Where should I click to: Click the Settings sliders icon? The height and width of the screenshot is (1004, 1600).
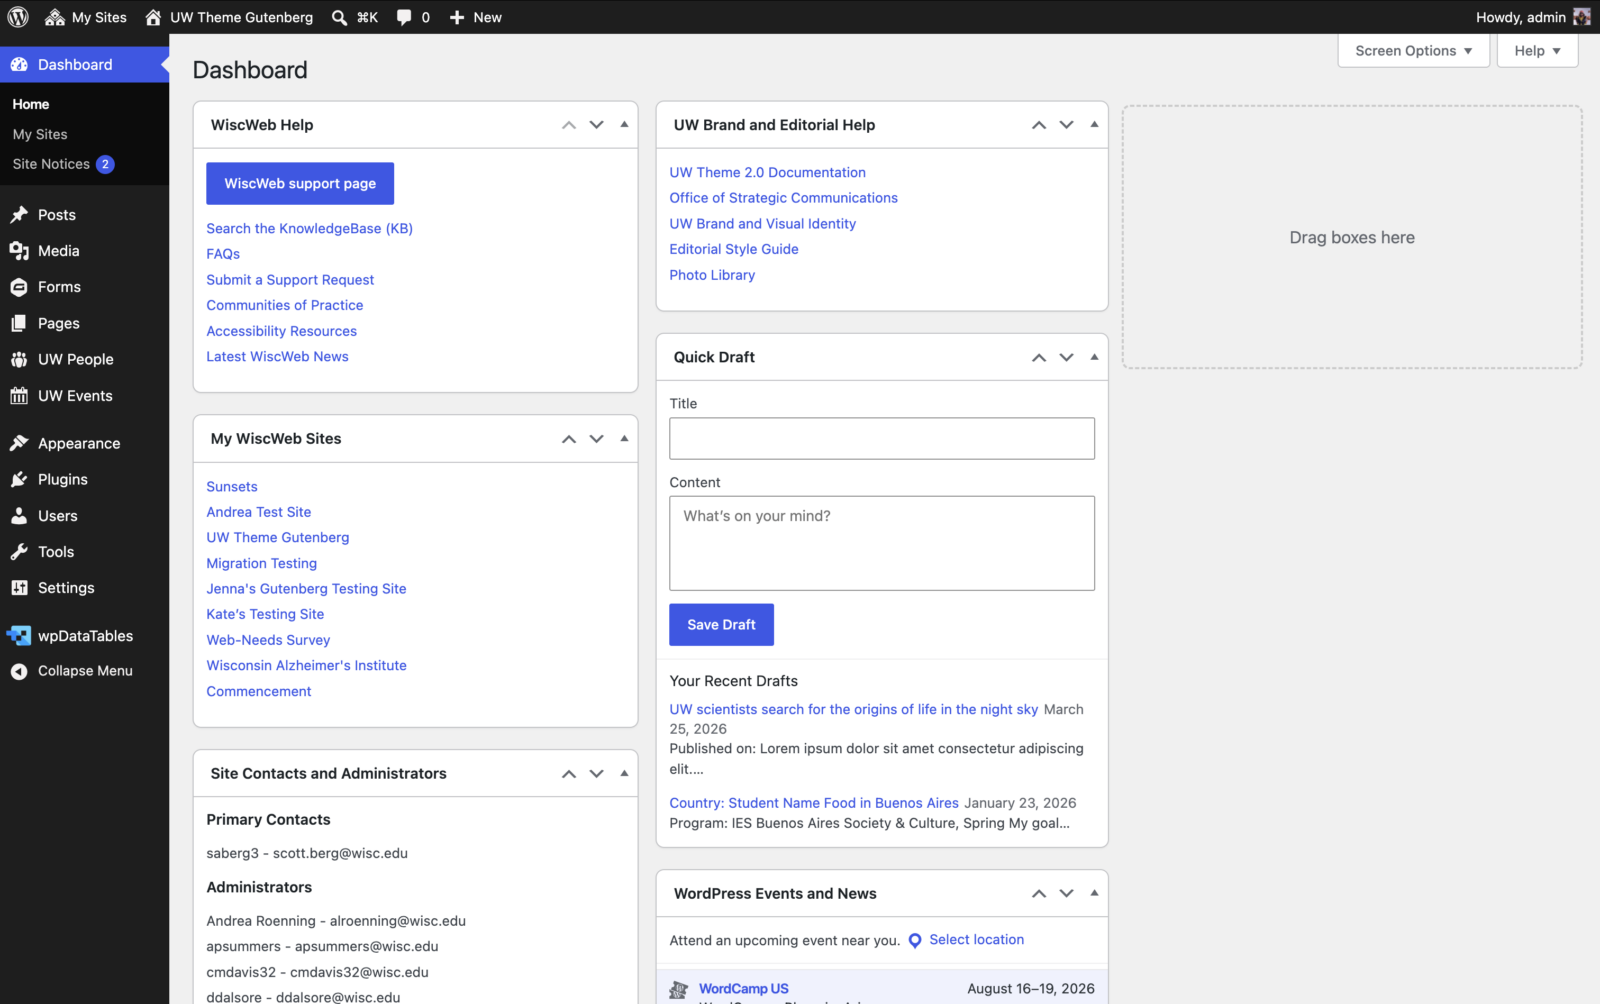tap(19, 588)
